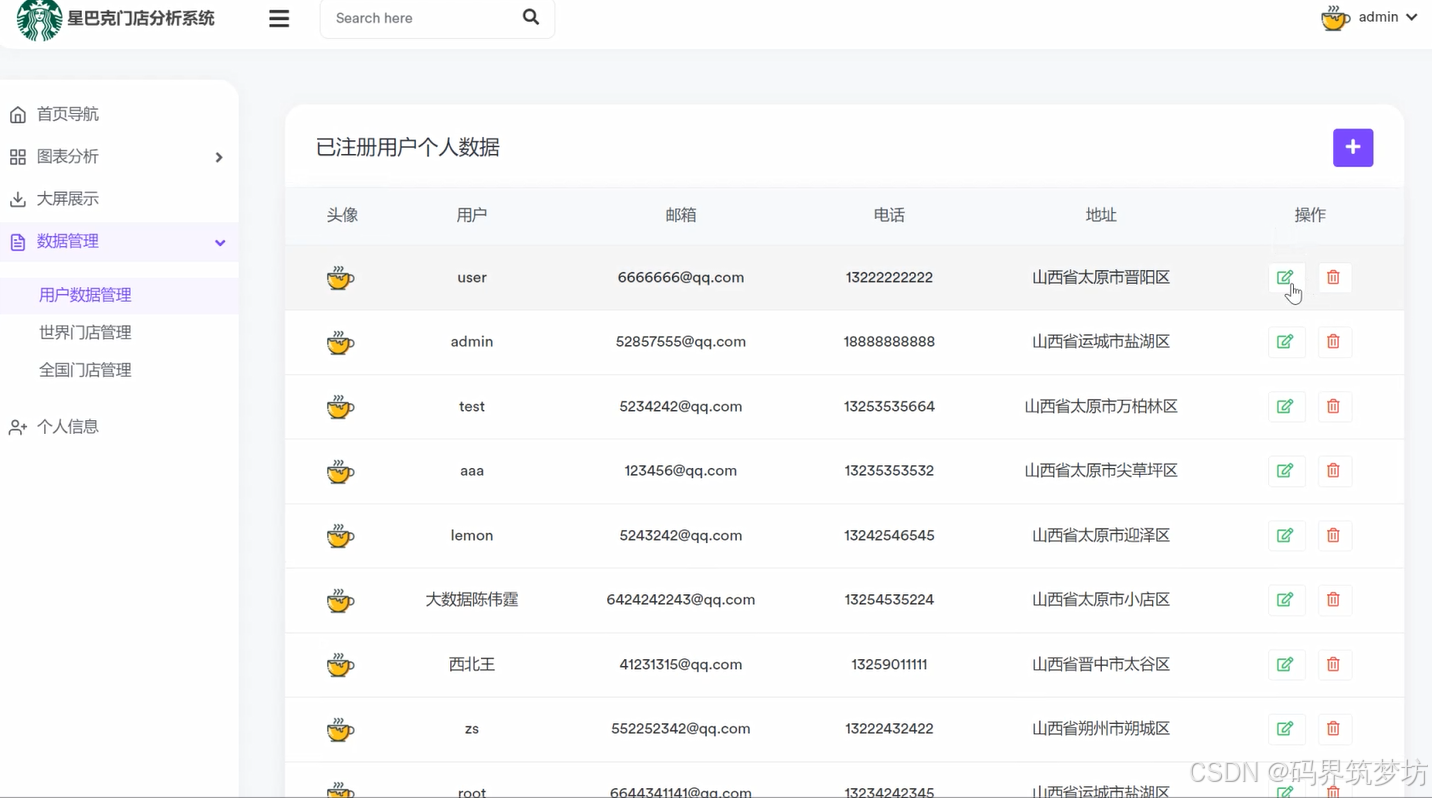Open 大屏展示 from the sidebar
Image resolution: width=1432 pixels, height=798 pixels.
pyautogui.click(x=68, y=199)
